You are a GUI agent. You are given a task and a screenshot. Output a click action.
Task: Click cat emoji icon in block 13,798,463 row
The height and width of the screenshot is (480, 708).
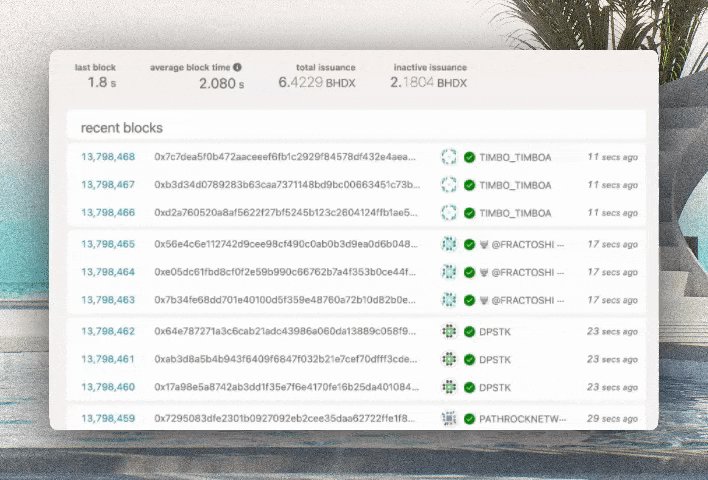[484, 301]
